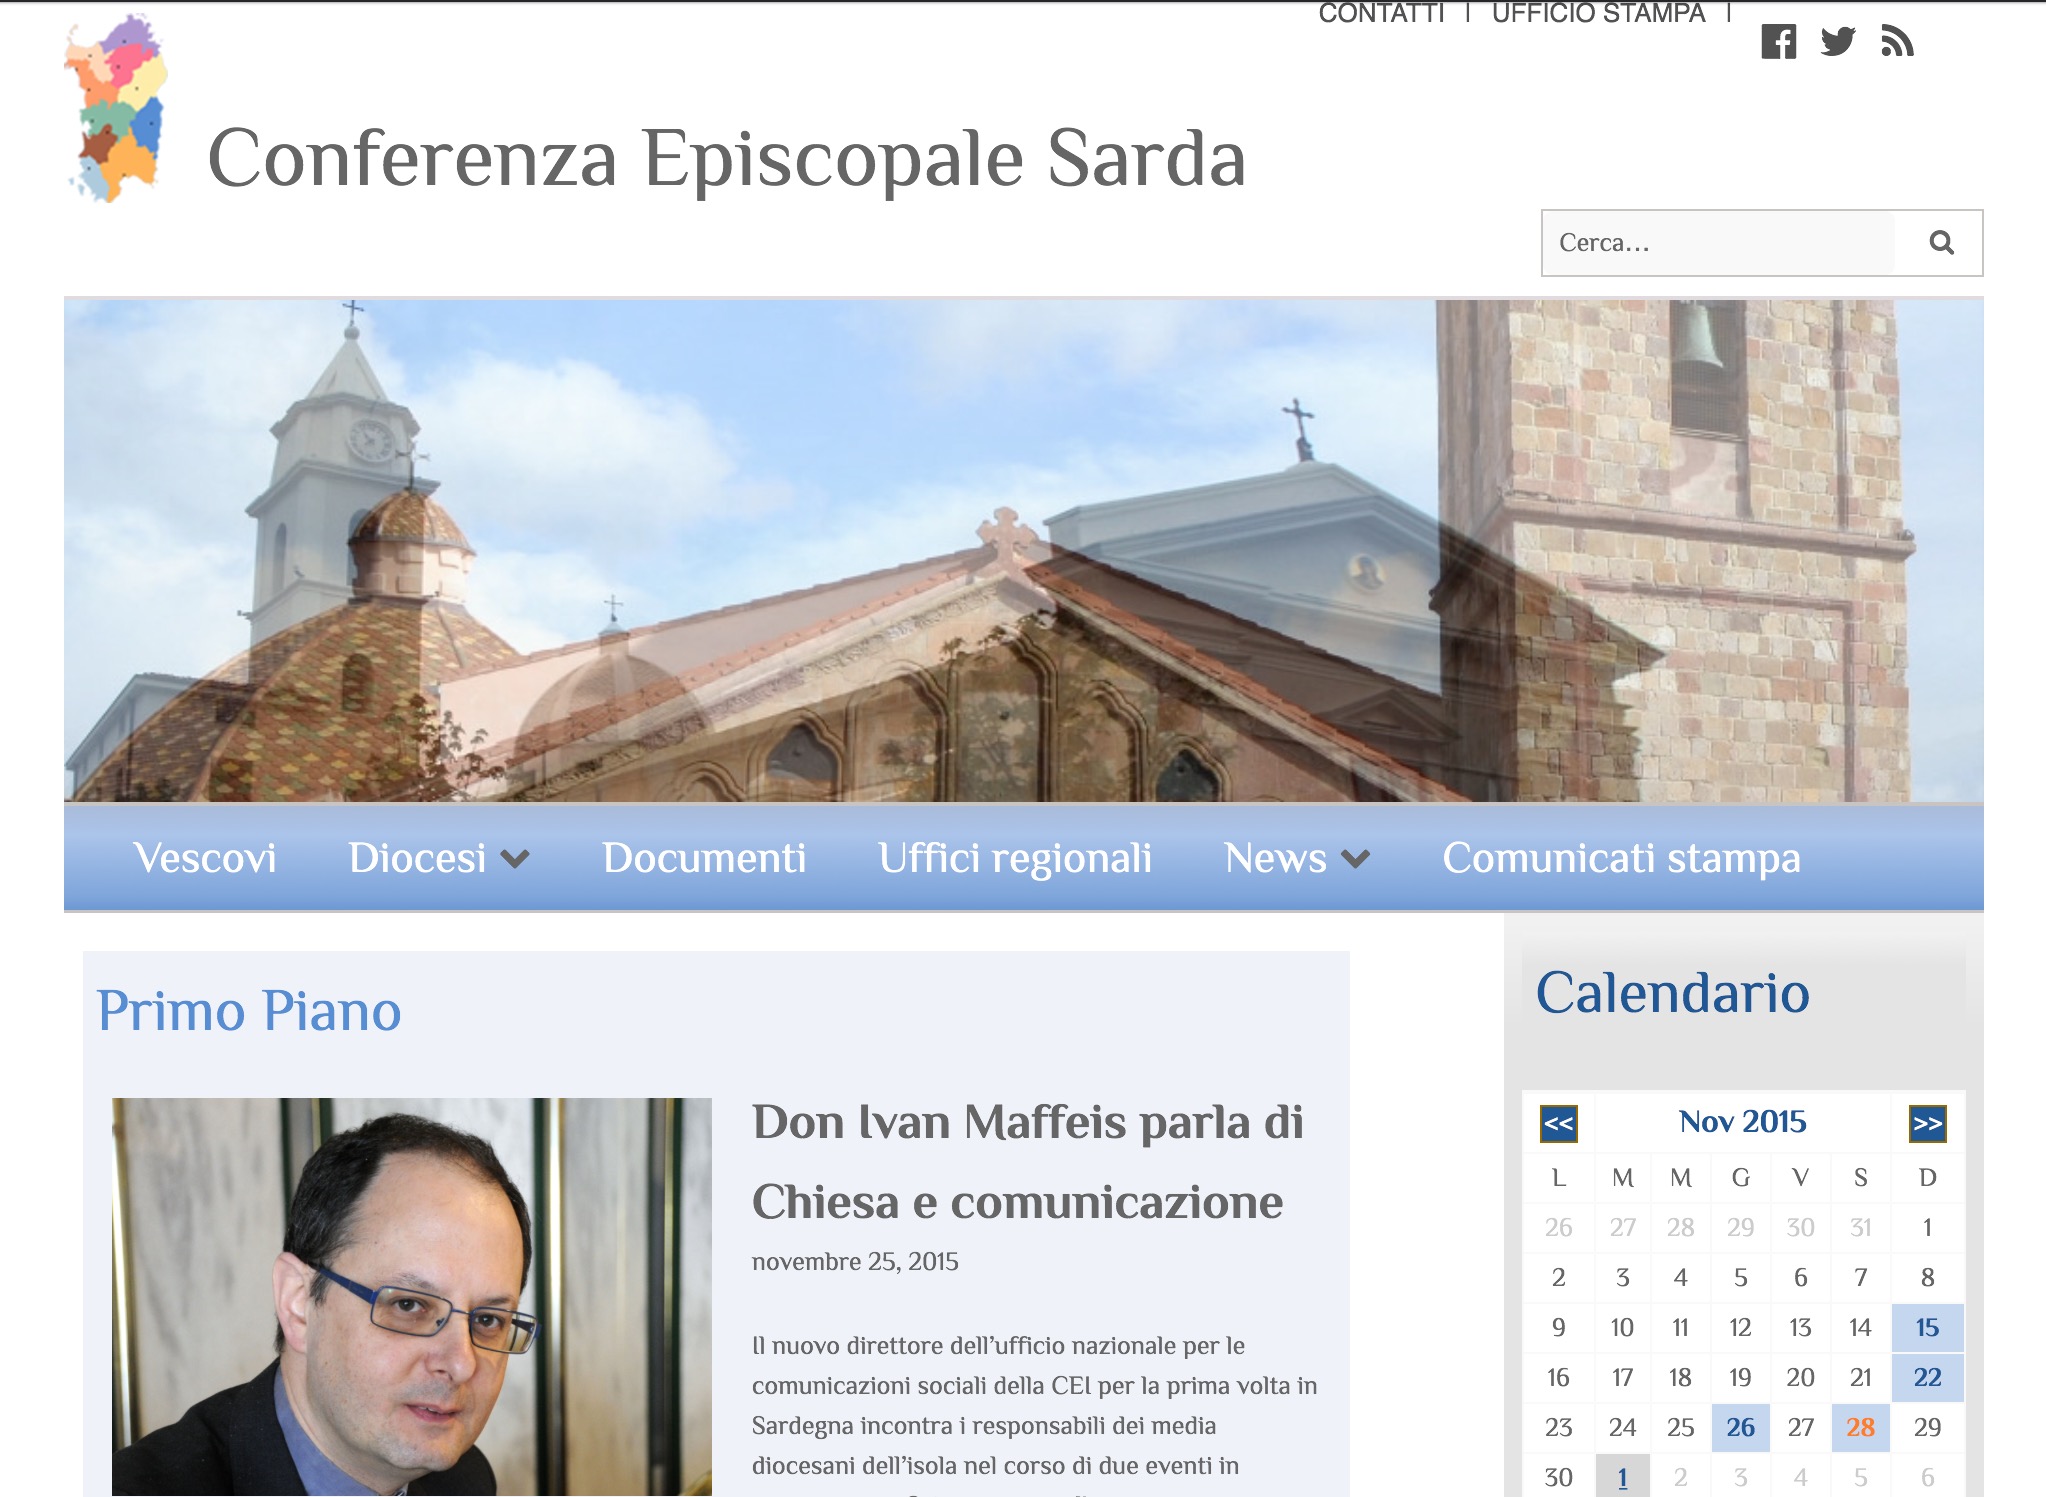
Task: Open the Vescovi menu item
Action: 205,858
